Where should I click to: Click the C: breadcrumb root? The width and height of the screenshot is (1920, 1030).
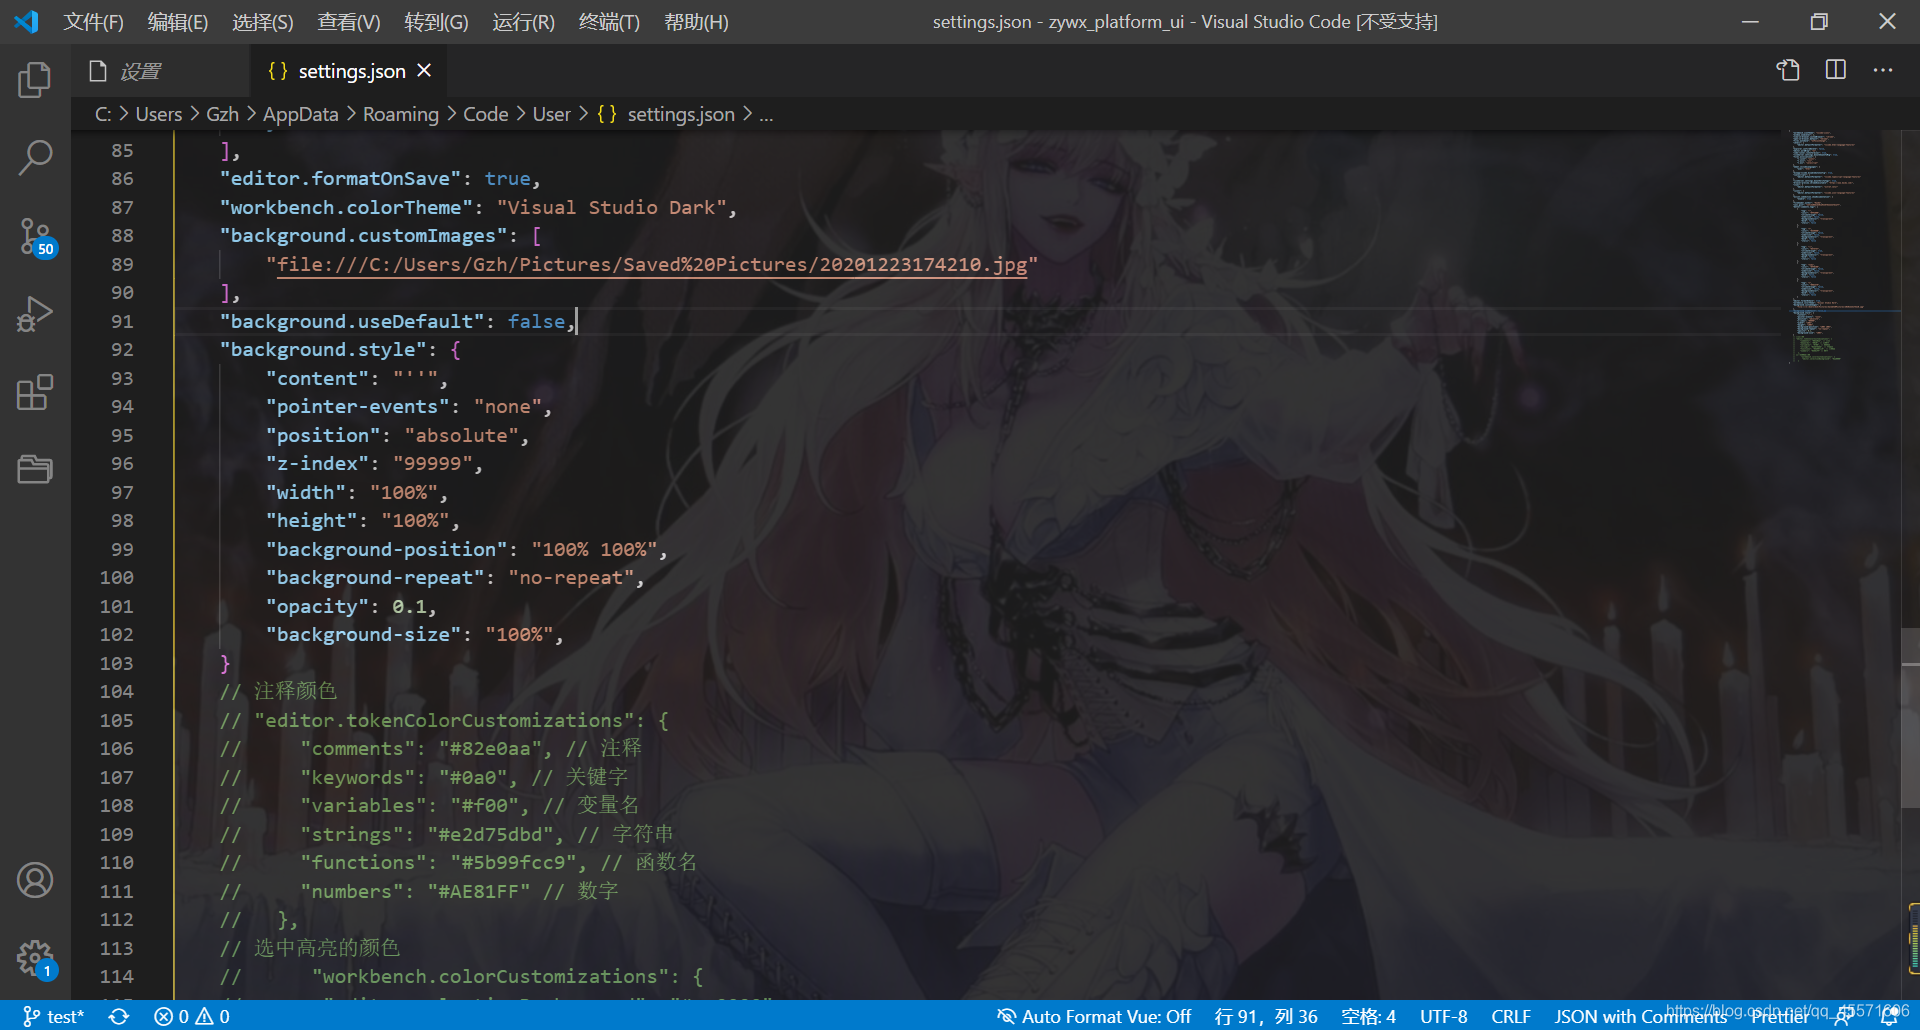103,114
